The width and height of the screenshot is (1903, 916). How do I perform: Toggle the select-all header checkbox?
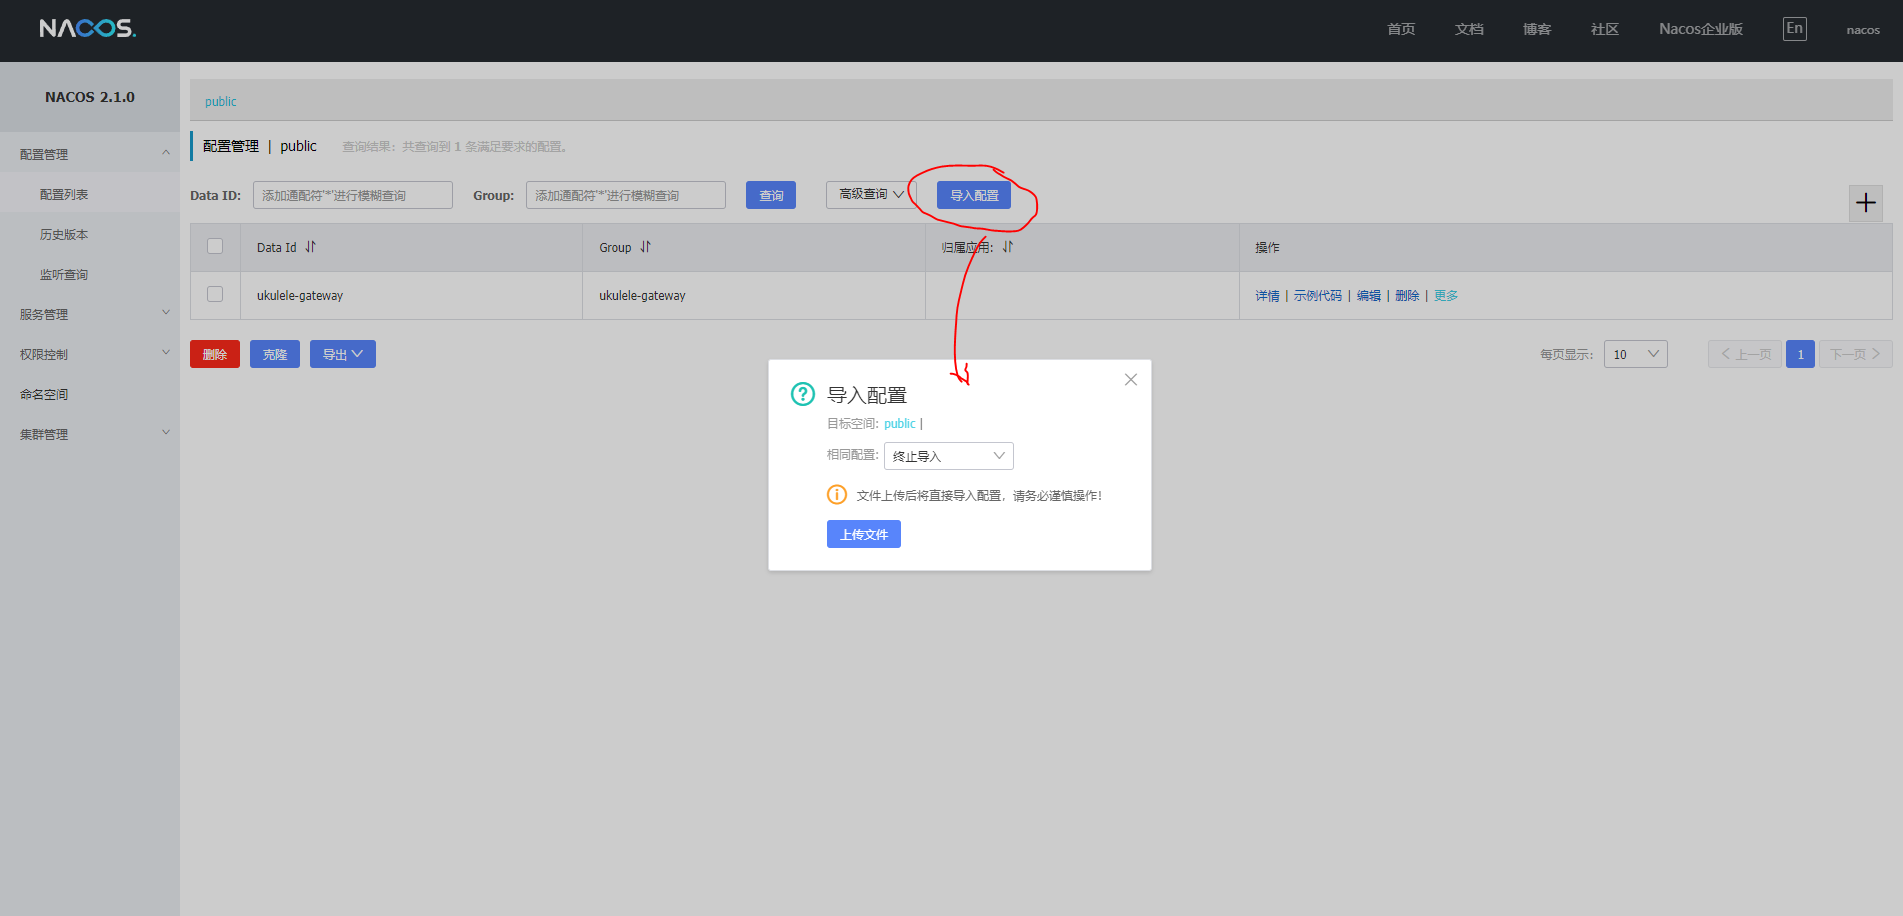(x=215, y=246)
